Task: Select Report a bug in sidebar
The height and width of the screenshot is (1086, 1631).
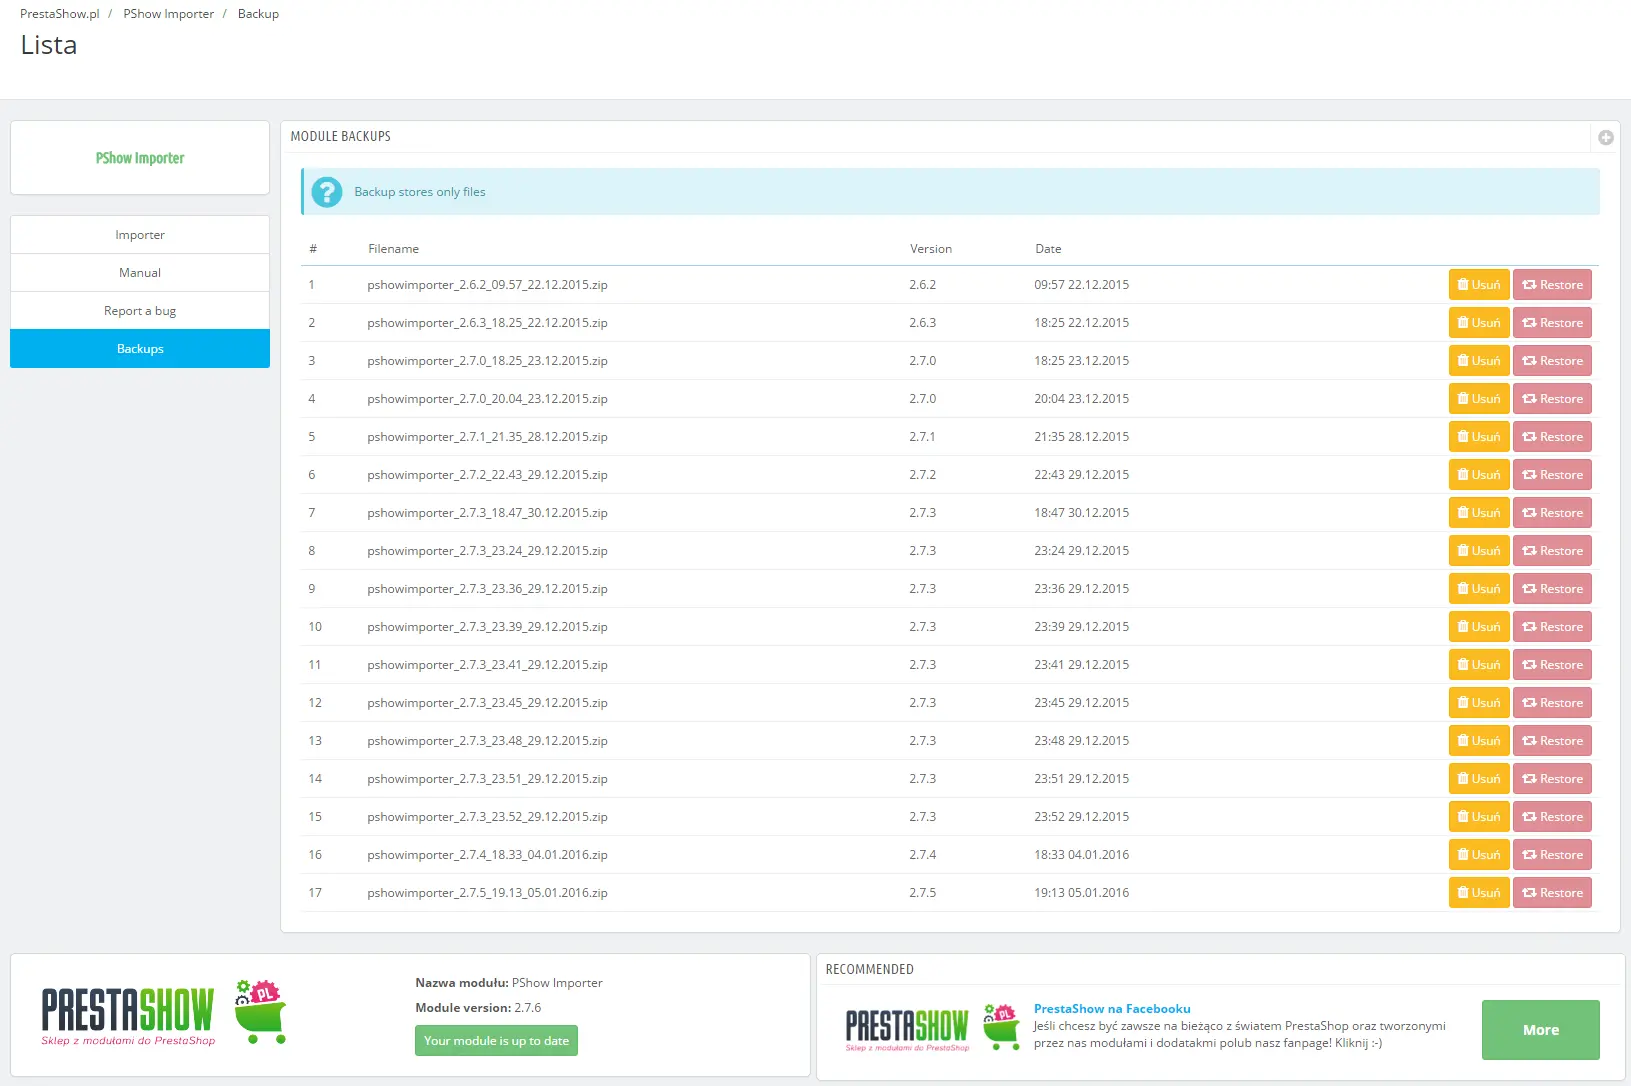Action: point(140,311)
